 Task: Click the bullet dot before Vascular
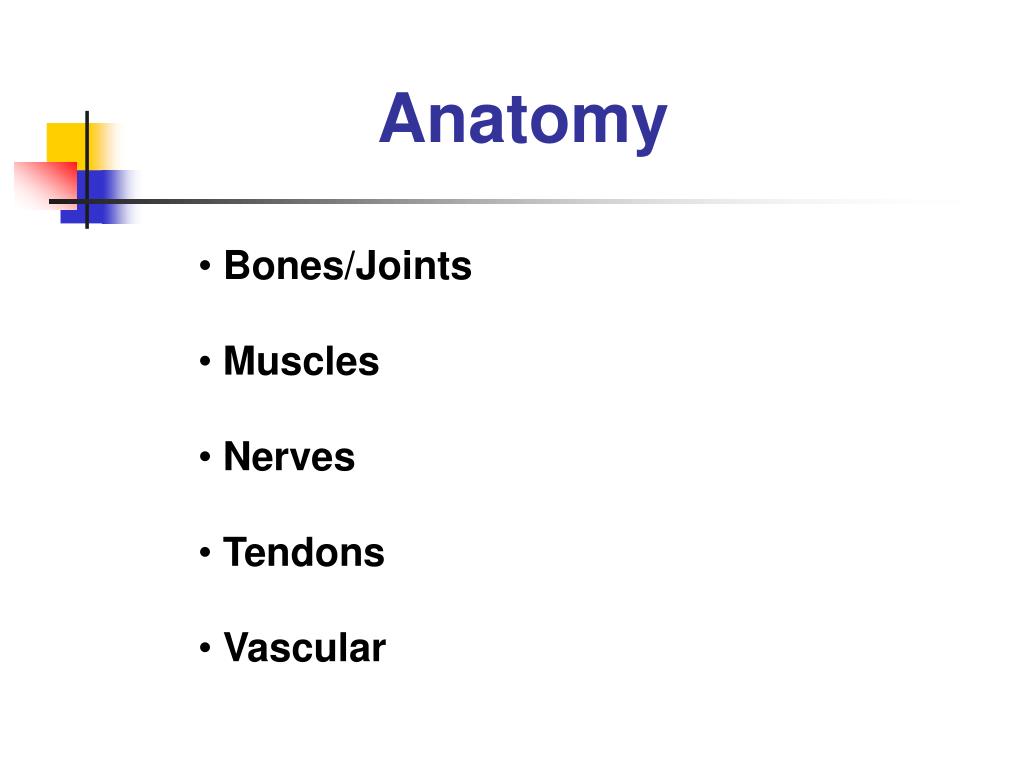(205, 648)
